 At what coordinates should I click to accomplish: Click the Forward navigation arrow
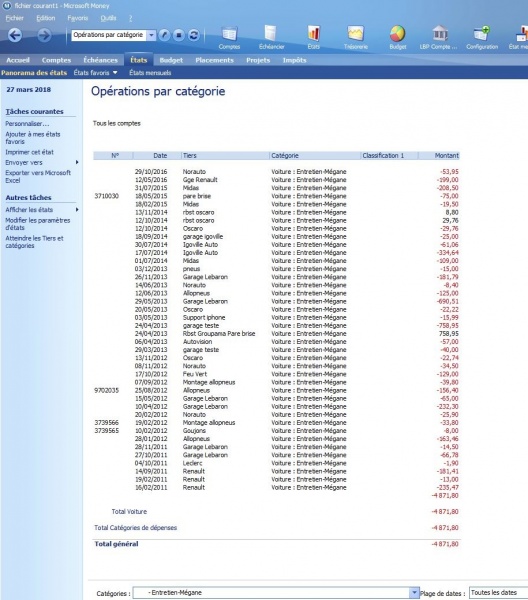44,35
